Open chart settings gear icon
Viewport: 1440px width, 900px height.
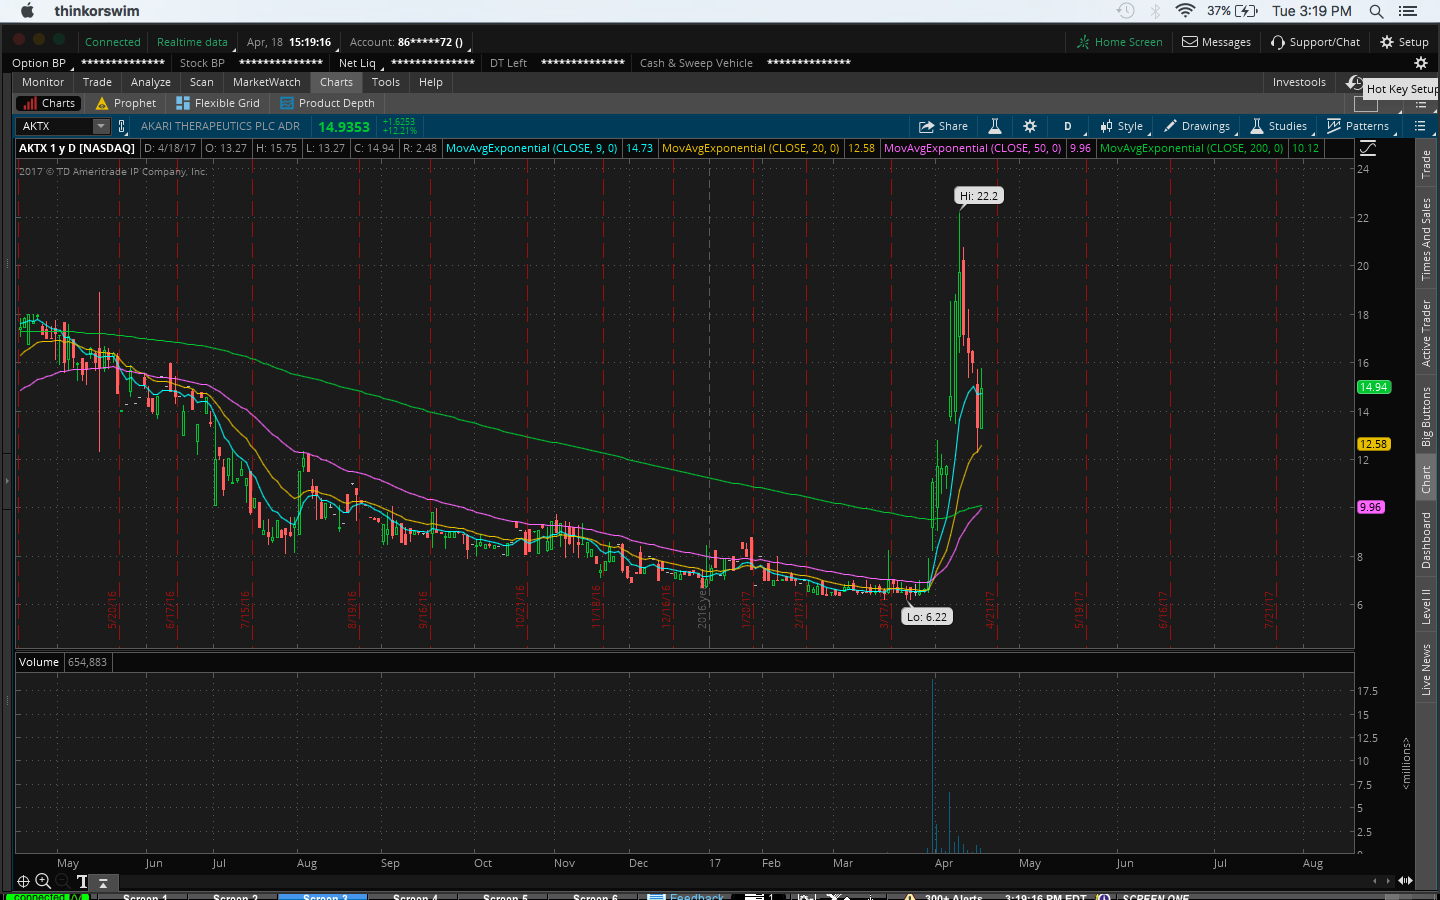click(x=1030, y=126)
